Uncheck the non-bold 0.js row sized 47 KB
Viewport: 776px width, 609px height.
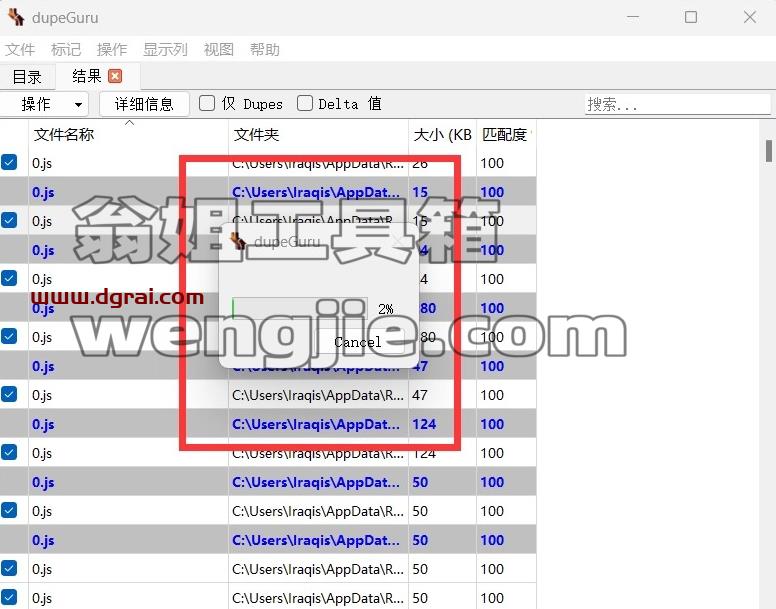9,394
